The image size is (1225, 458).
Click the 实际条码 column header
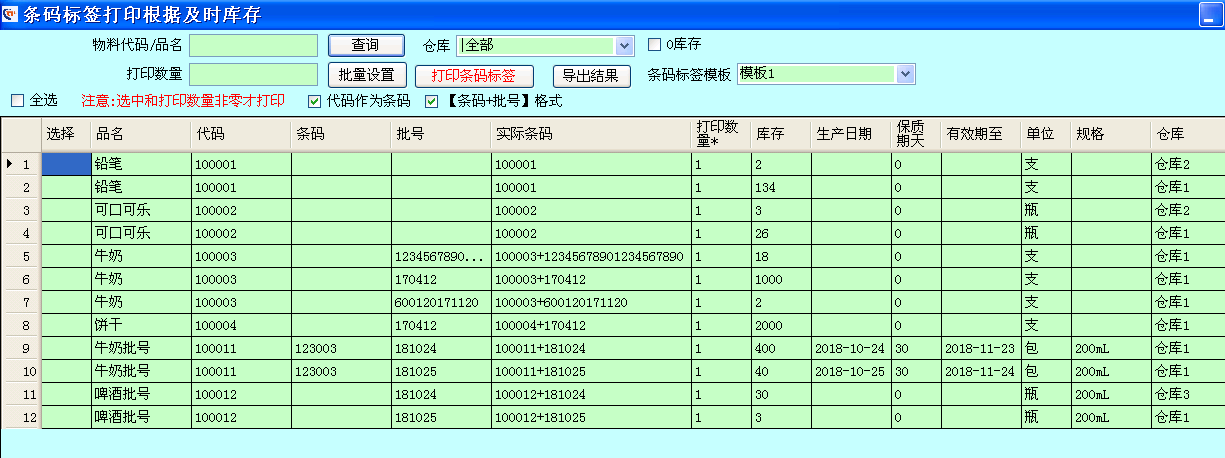(590, 134)
